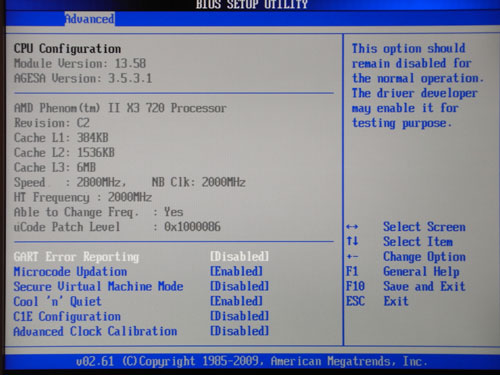This screenshot has height=375, width=500.
Task: Click Cache L2: 1536KB line
Action: point(64,153)
